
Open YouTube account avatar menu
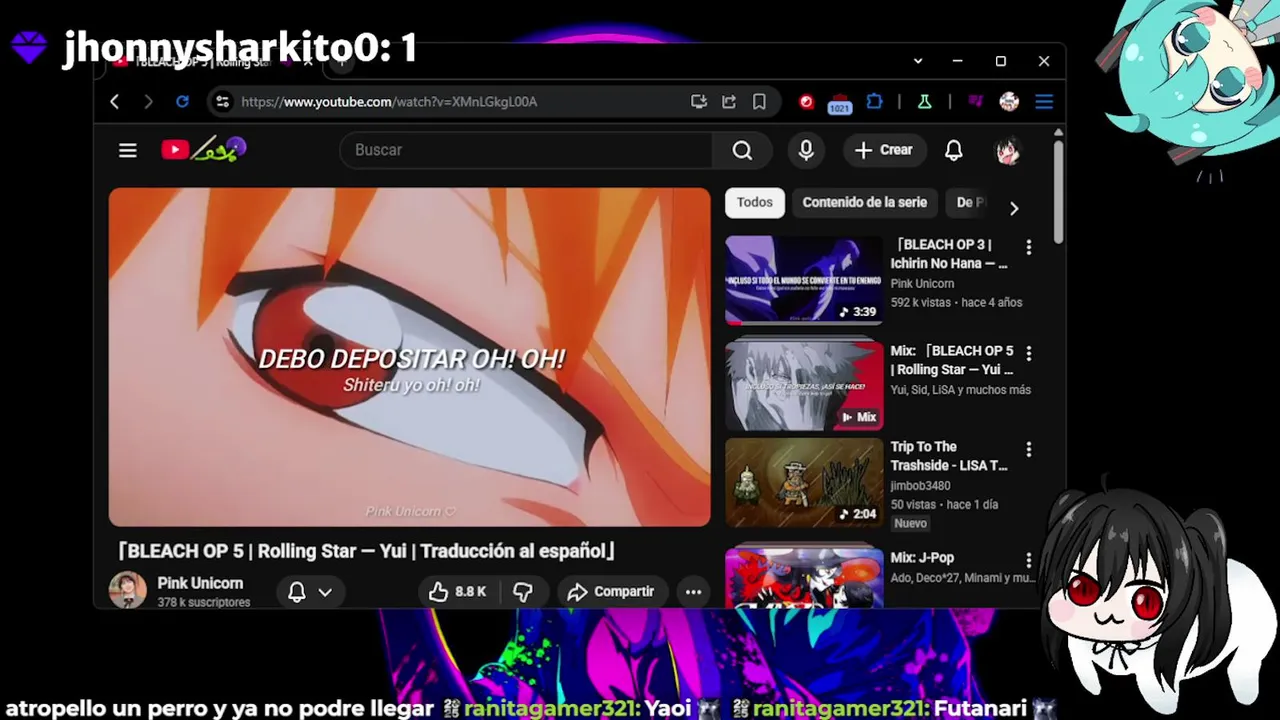point(1008,150)
